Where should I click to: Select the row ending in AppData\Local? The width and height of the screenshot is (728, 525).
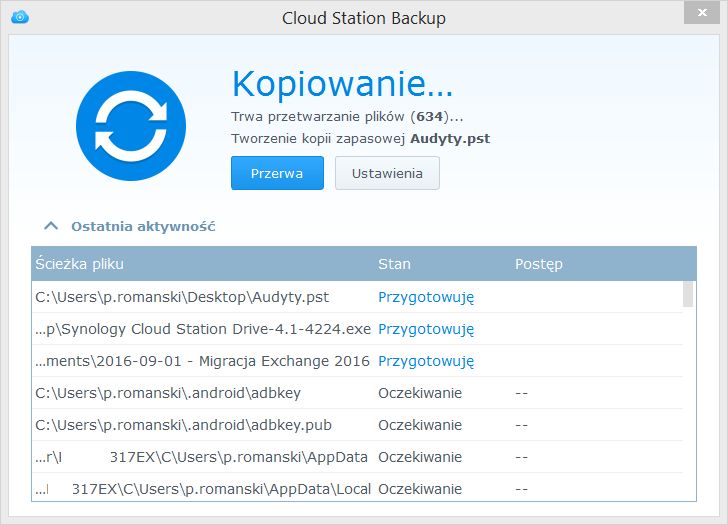pos(357,487)
